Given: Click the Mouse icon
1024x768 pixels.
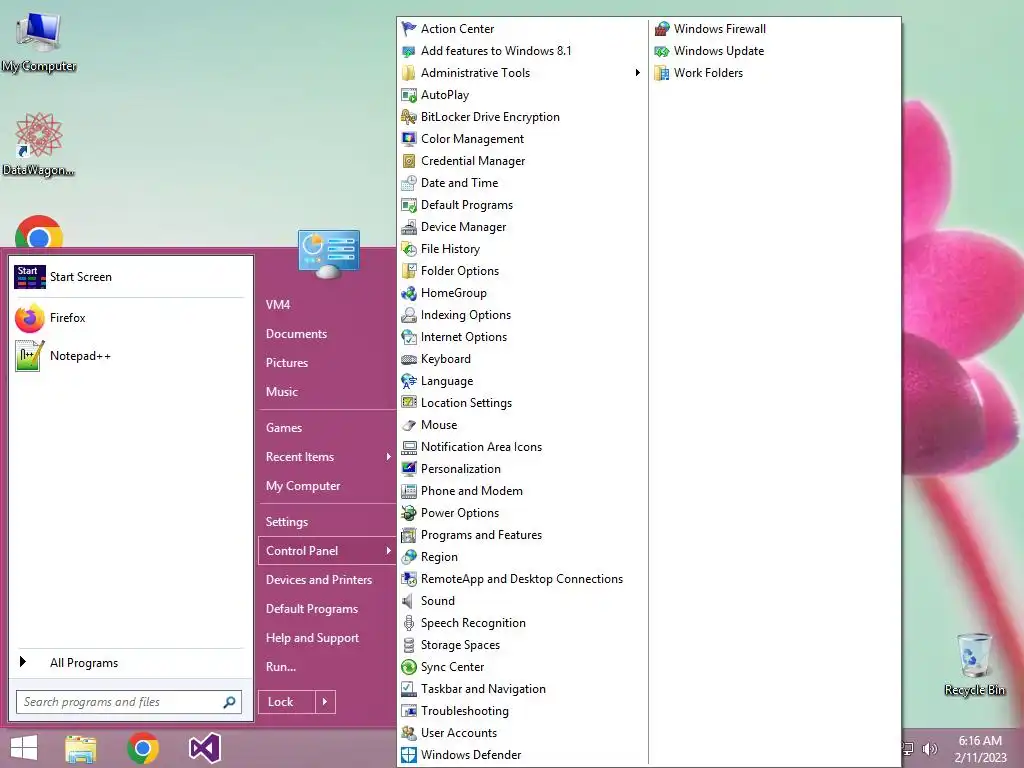Looking at the screenshot, I should pos(409,424).
